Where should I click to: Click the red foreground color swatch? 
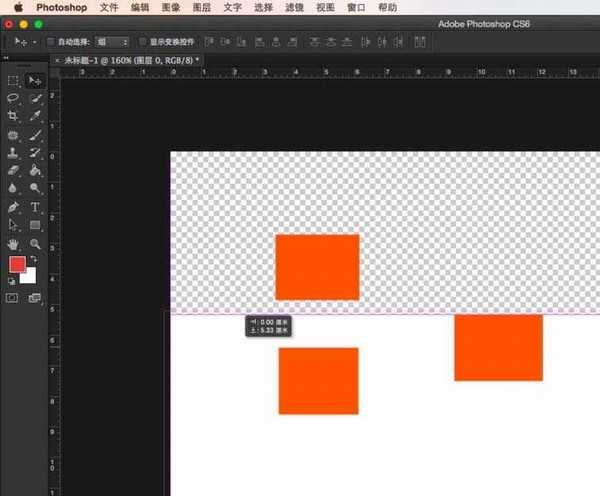(17, 264)
